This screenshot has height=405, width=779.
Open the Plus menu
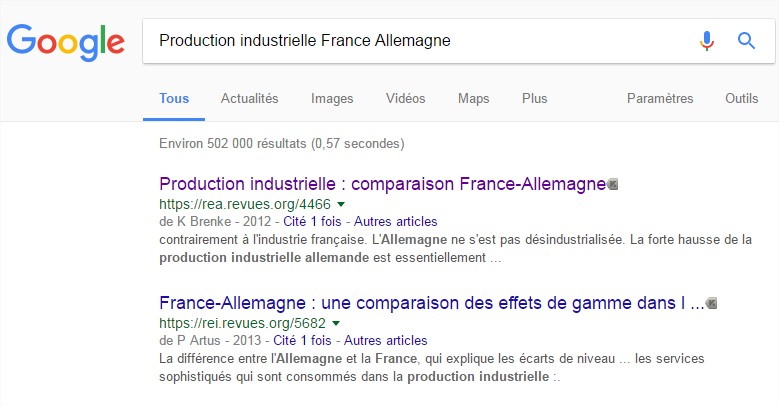pyautogui.click(x=535, y=98)
